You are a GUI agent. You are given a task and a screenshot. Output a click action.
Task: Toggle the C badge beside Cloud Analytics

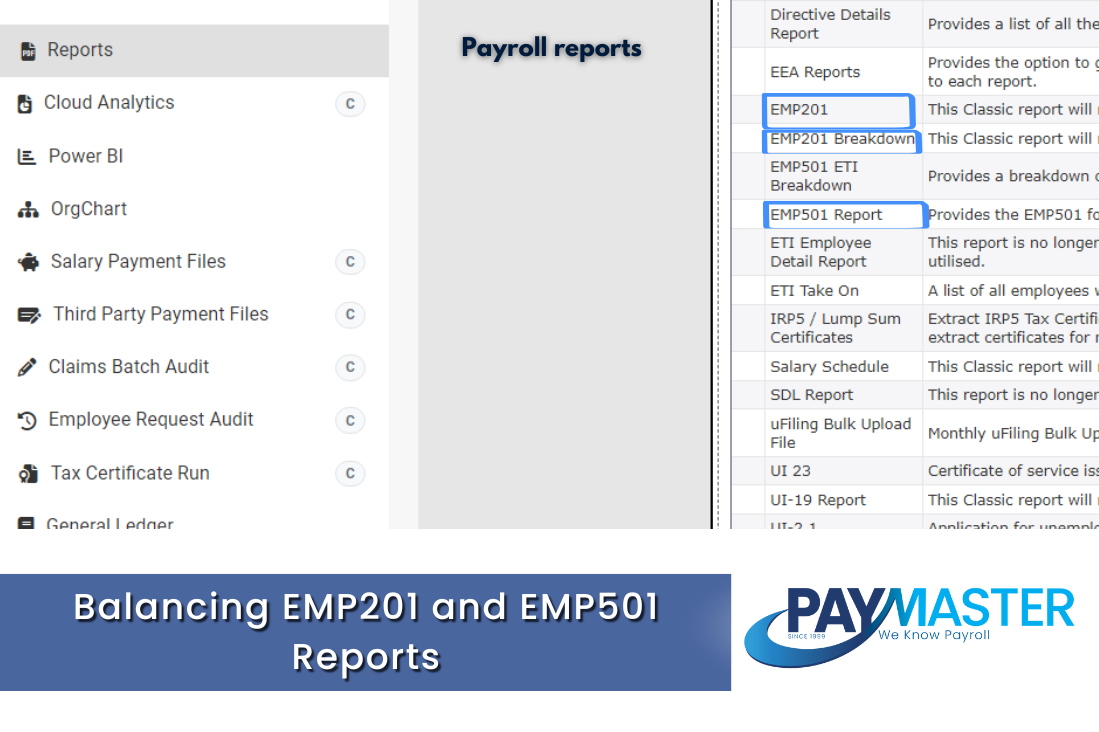[350, 104]
